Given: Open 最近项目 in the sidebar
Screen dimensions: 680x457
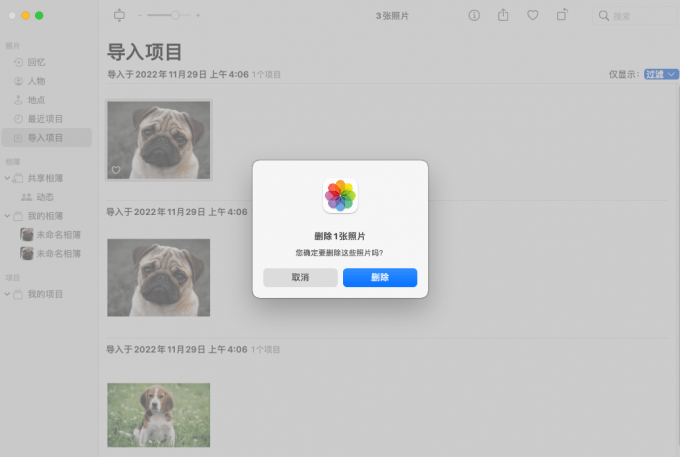Looking at the screenshot, I should 45,119.
